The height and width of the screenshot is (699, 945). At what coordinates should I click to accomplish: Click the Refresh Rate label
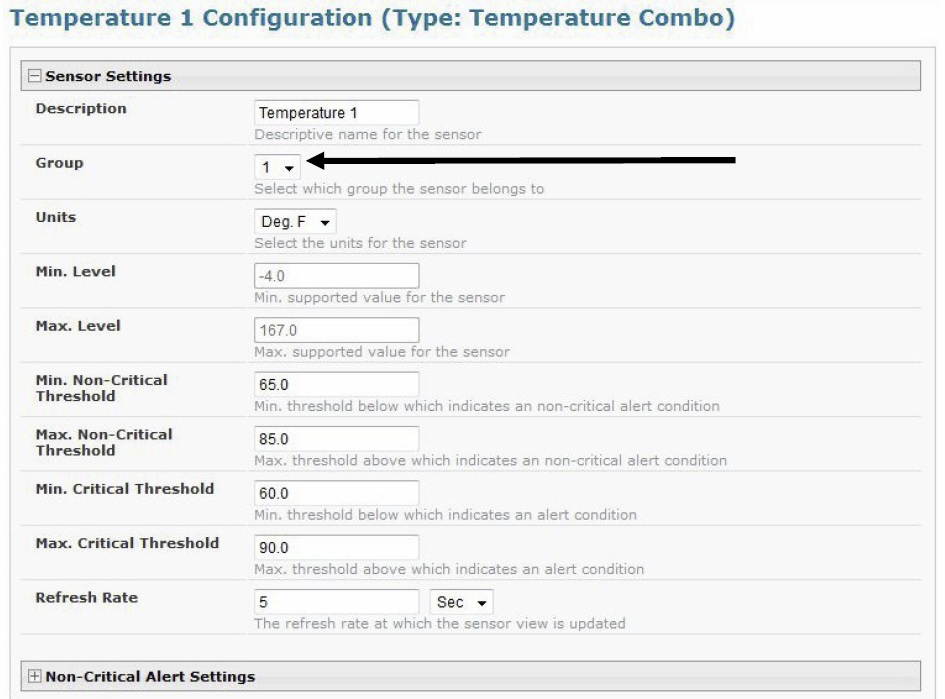[x=87, y=597]
